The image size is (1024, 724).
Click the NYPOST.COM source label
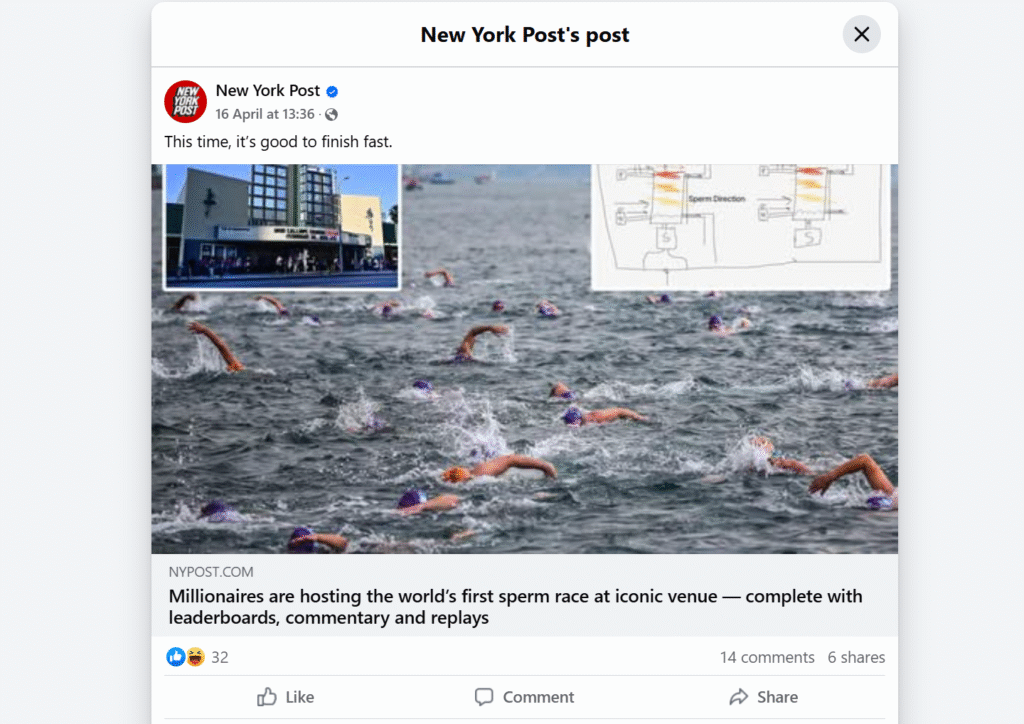click(211, 572)
